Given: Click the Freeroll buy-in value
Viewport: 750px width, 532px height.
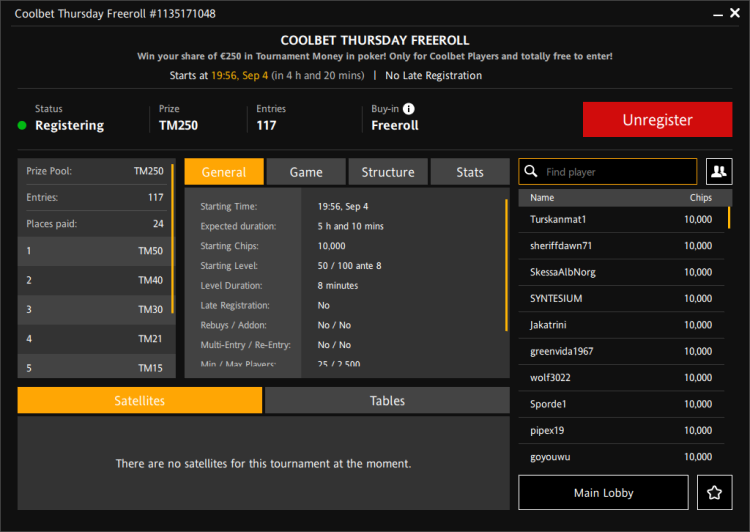Looking at the screenshot, I should (x=395, y=125).
